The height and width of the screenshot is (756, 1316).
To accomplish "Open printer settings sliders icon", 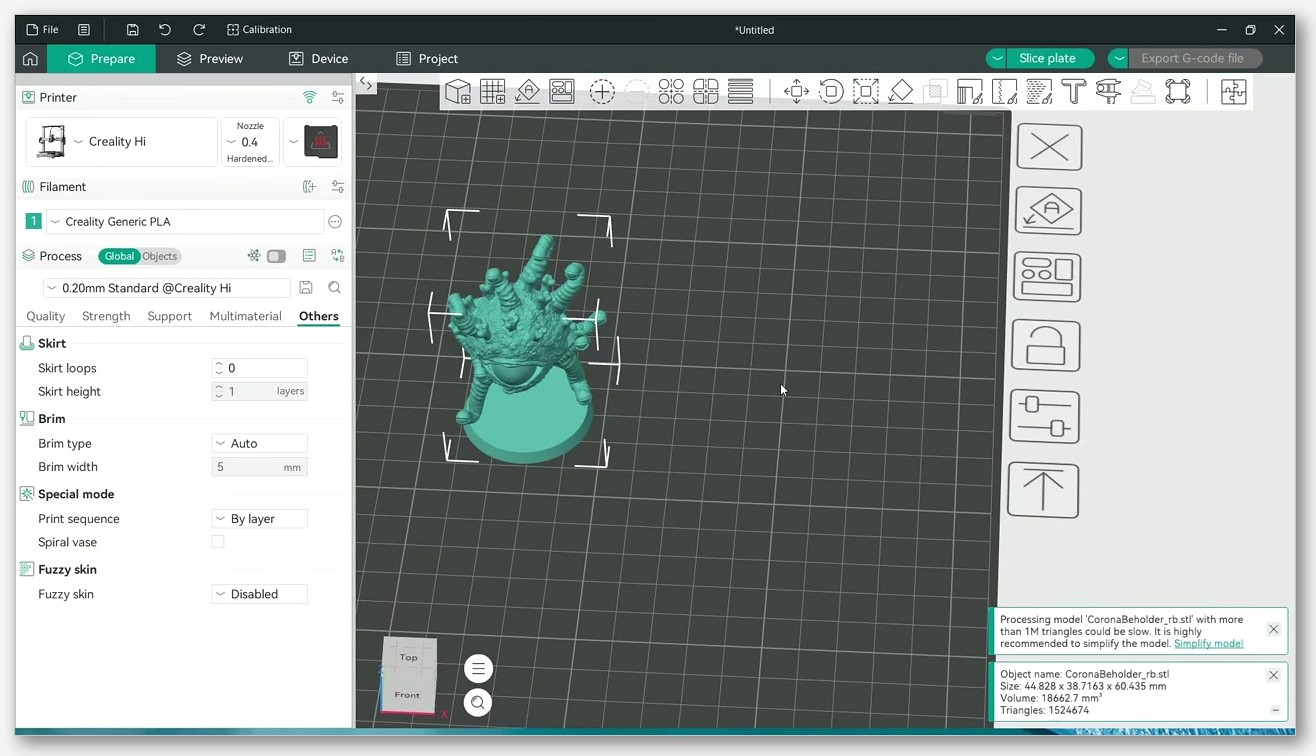I will point(338,97).
